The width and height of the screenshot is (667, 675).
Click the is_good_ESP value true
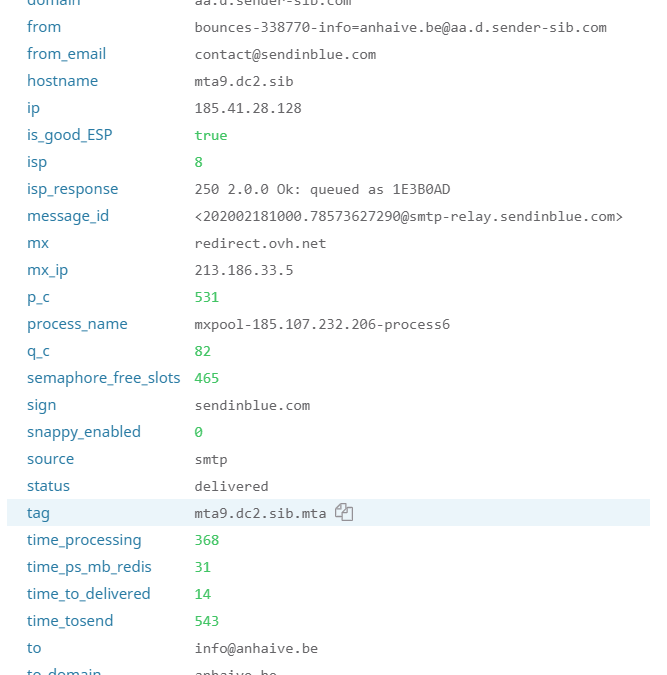(211, 136)
